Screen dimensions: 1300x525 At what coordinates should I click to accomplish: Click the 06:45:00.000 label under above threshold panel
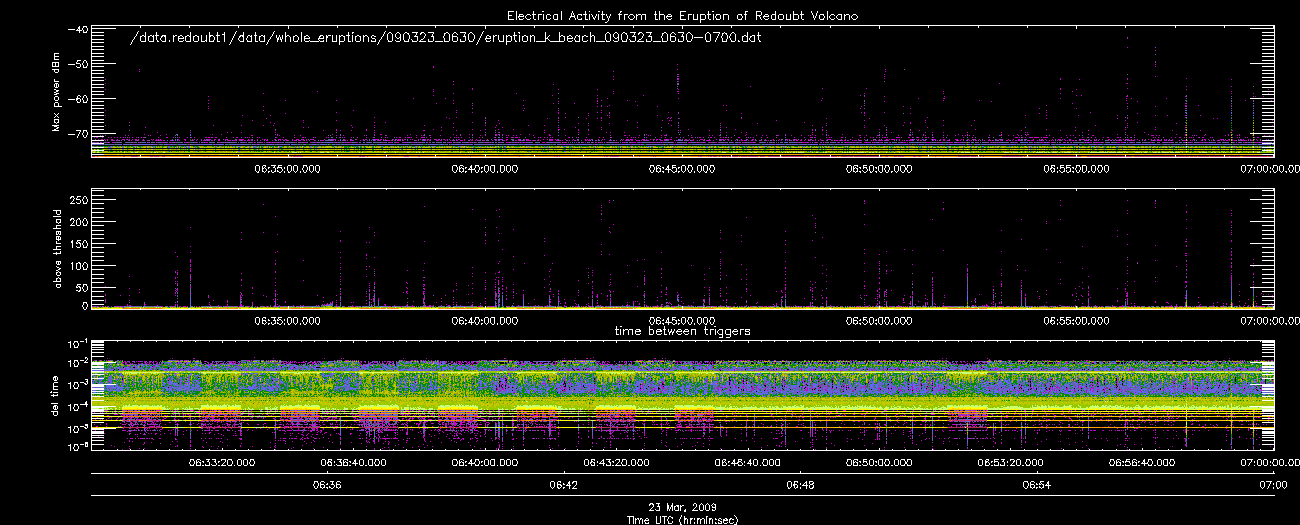682,321
